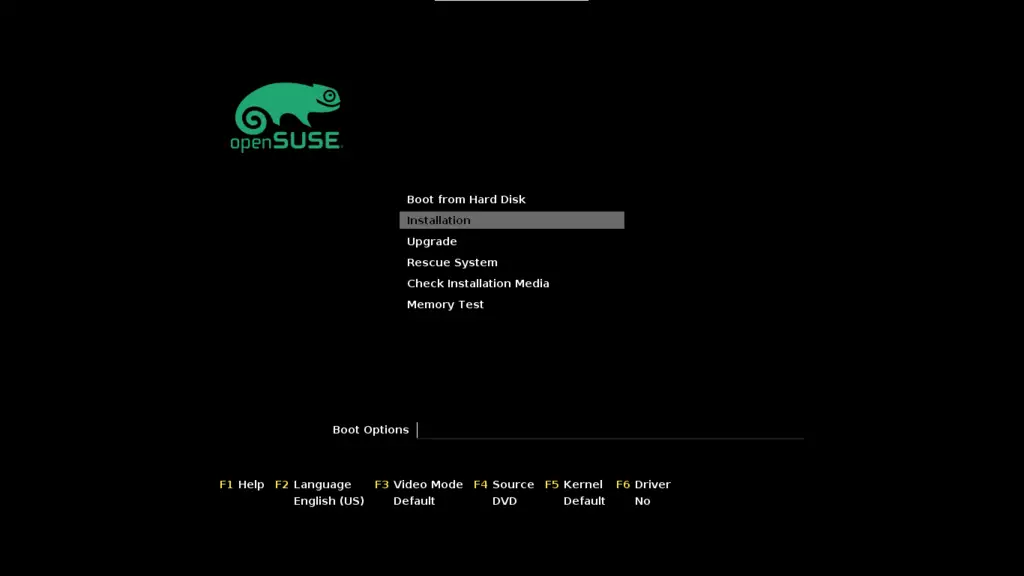The width and height of the screenshot is (1024, 576).
Task: Open the F6 Driver option
Action: (x=643, y=484)
